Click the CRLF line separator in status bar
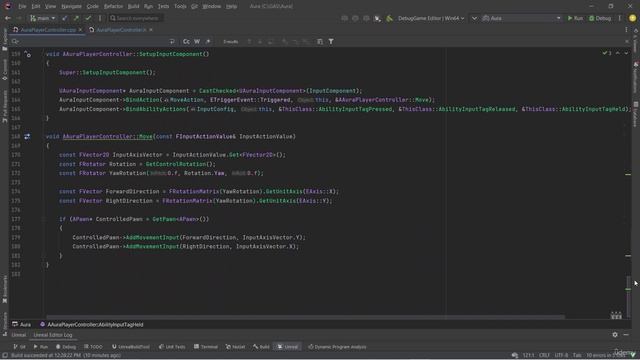Screen dimensions: 640x360 click(x=544, y=356)
